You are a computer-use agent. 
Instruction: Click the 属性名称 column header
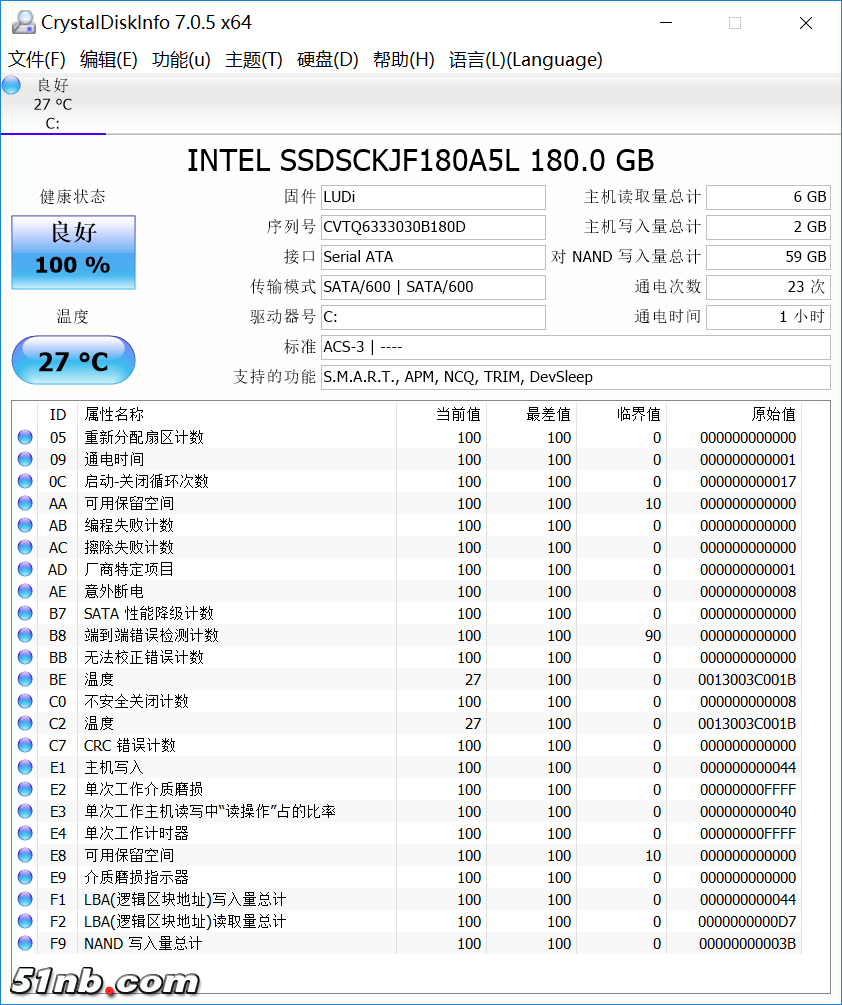pos(114,414)
